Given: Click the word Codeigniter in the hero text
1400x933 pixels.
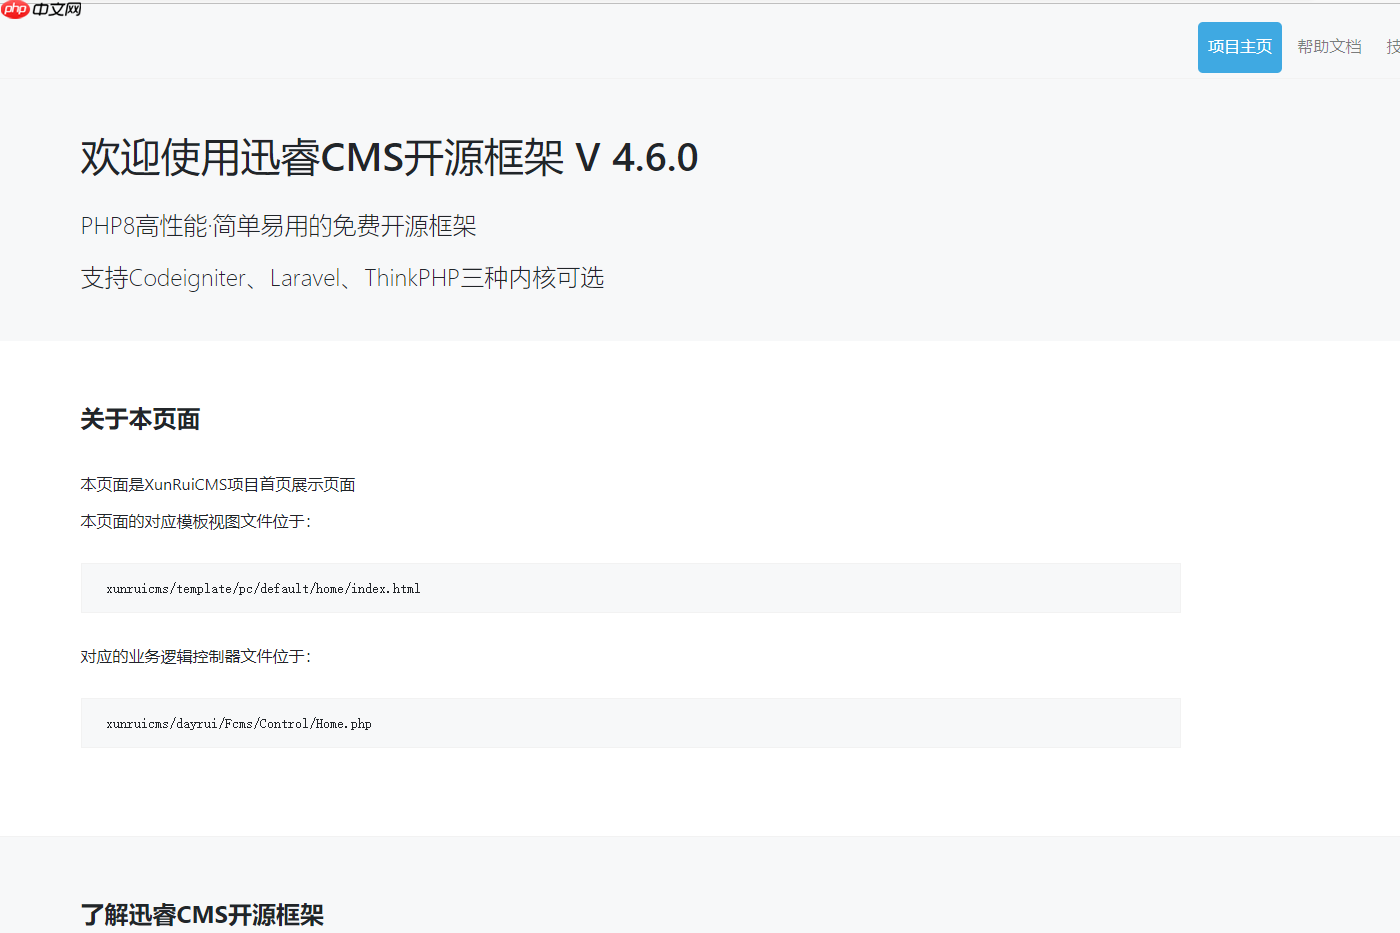Looking at the screenshot, I should tap(187, 278).
